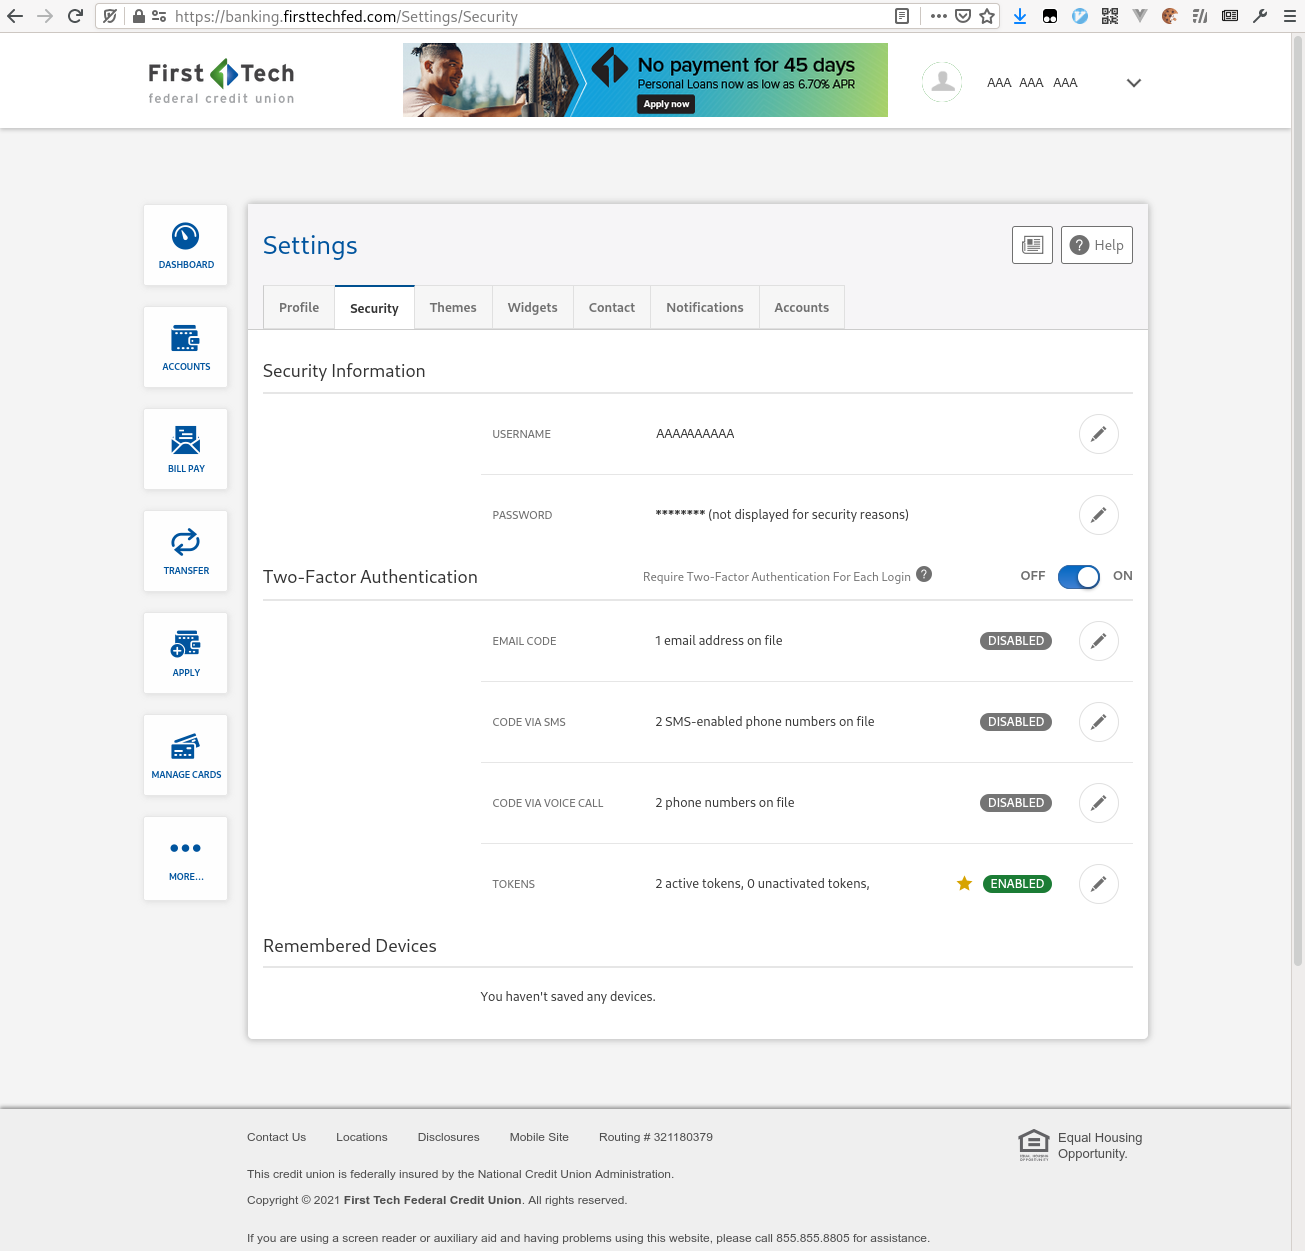Reload the page in the browser
The image size is (1305, 1251).
coord(75,16)
